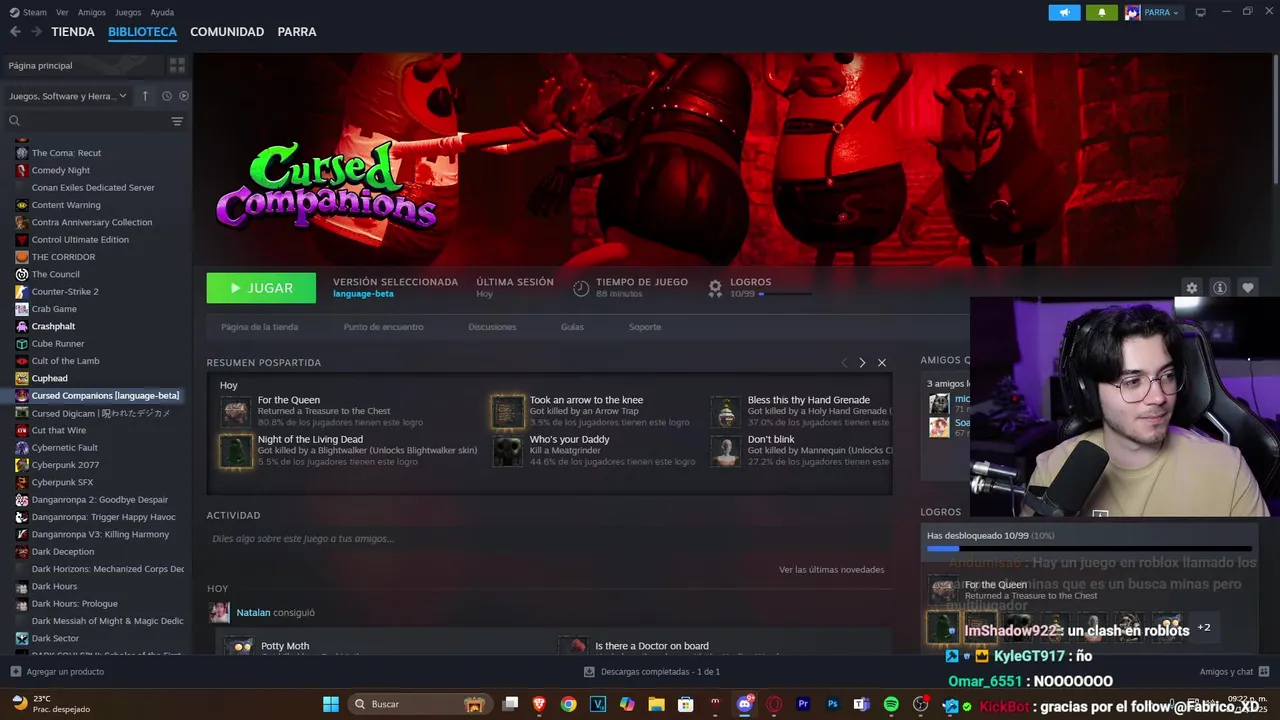Select Dark Deception in game list
This screenshot has height=720, width=1280.
click(63, 552)
